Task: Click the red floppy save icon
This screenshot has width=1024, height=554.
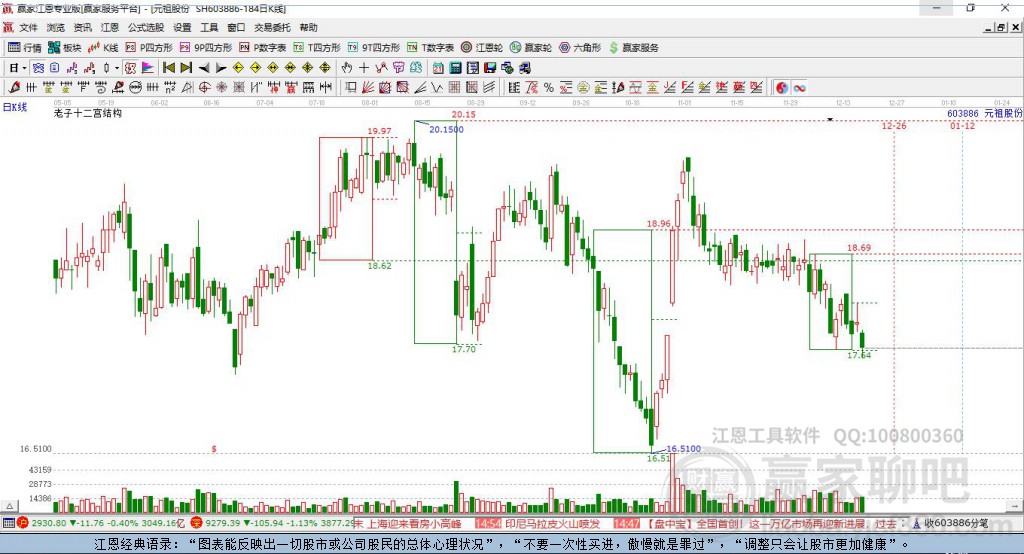Action: [490, 68]
